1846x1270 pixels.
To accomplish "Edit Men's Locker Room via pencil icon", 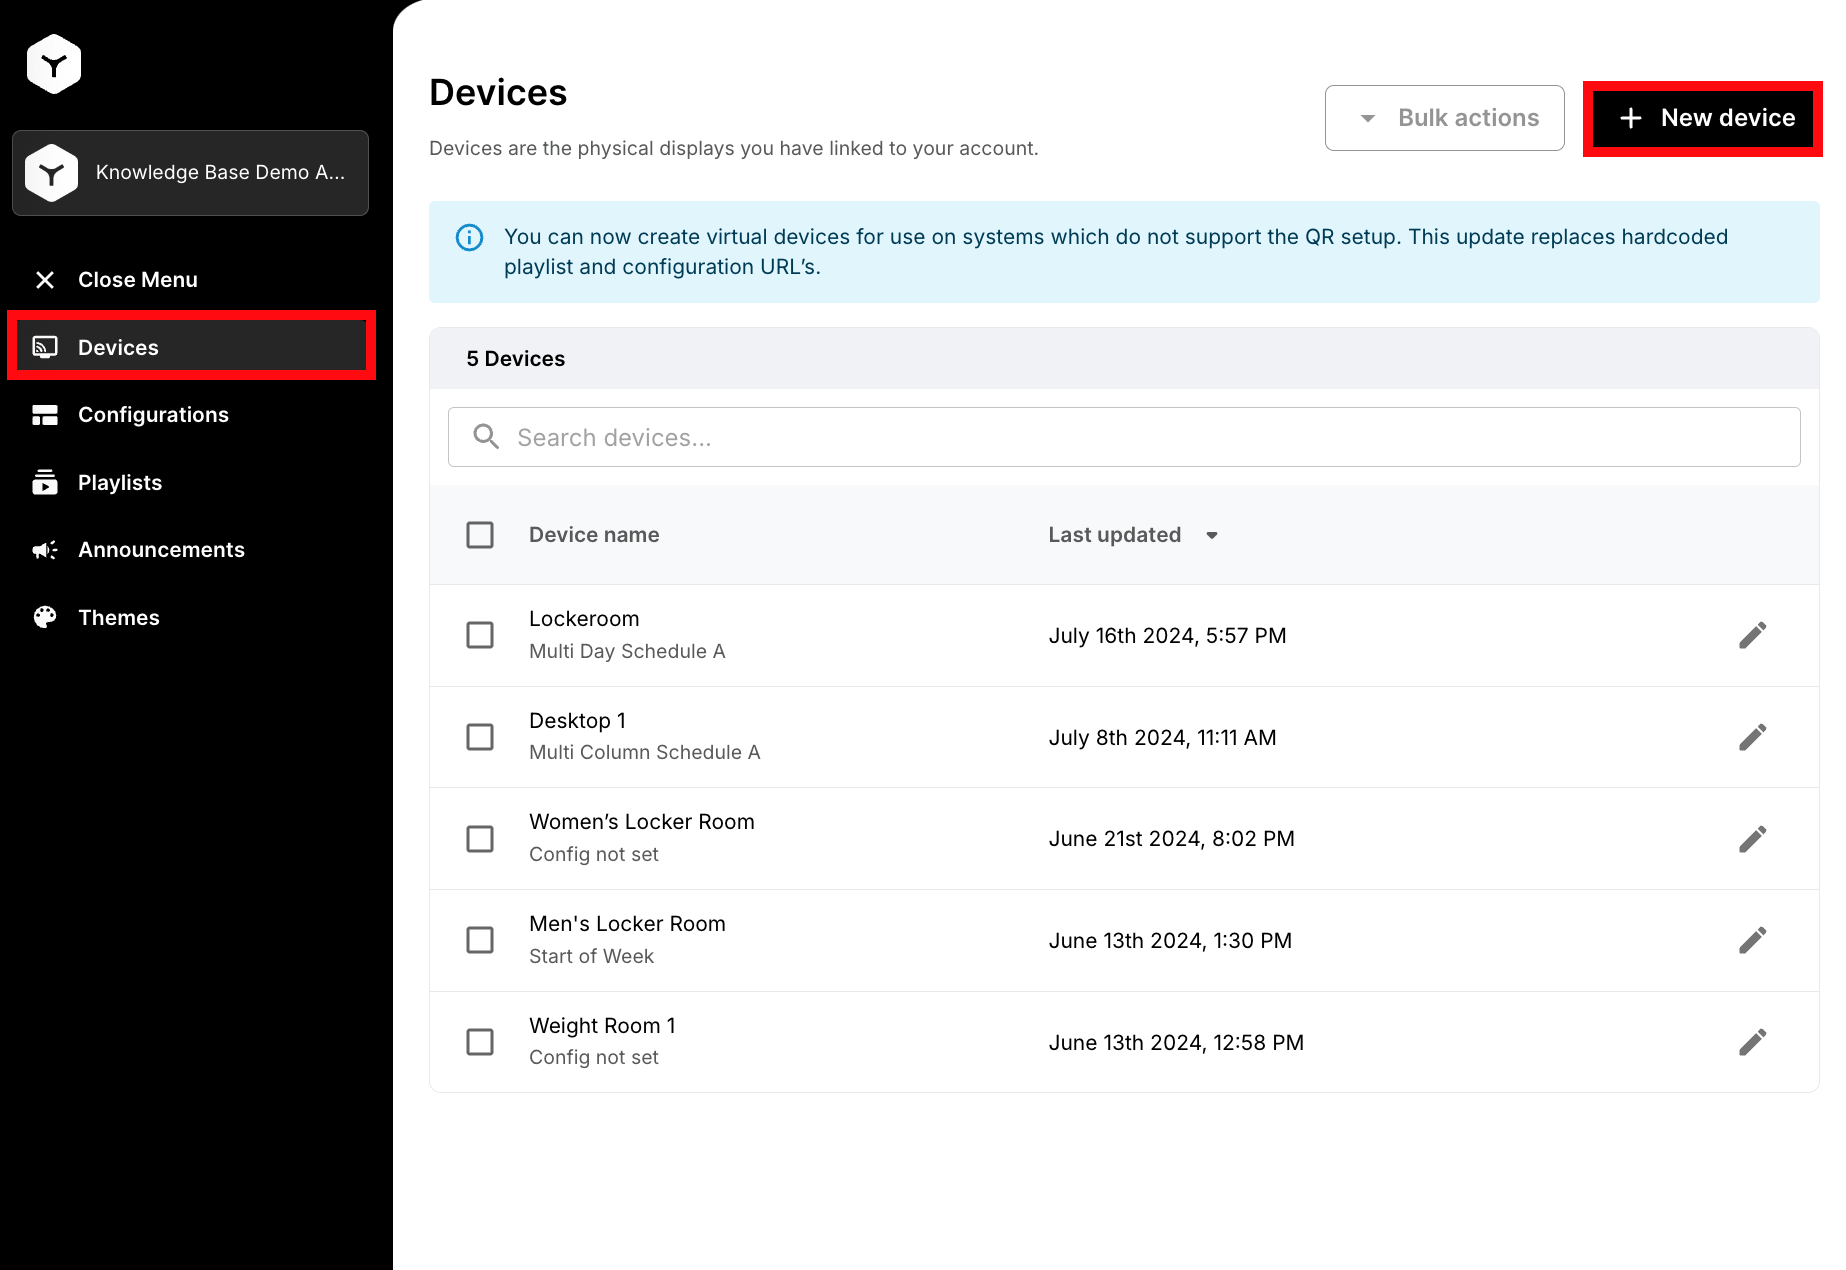I will 1752,940.
